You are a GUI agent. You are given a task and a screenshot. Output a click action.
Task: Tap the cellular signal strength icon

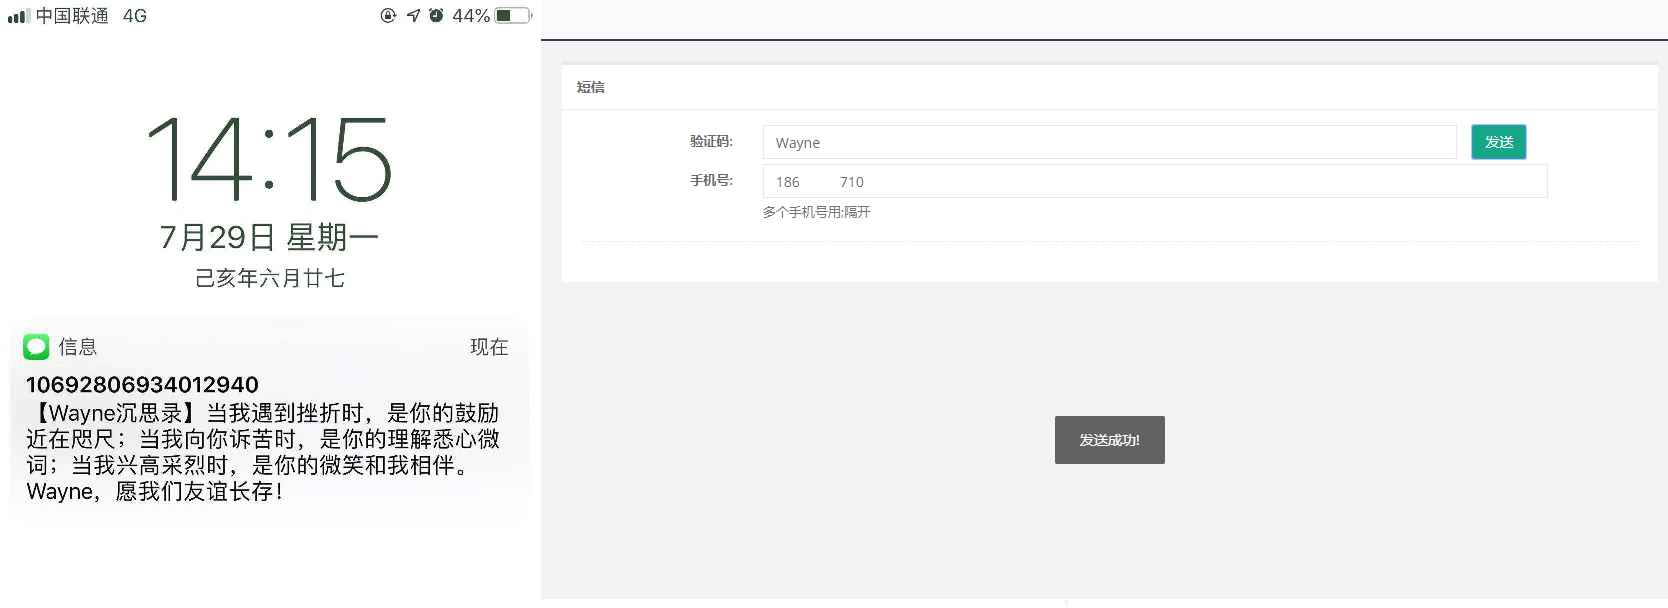pos(18,16)
